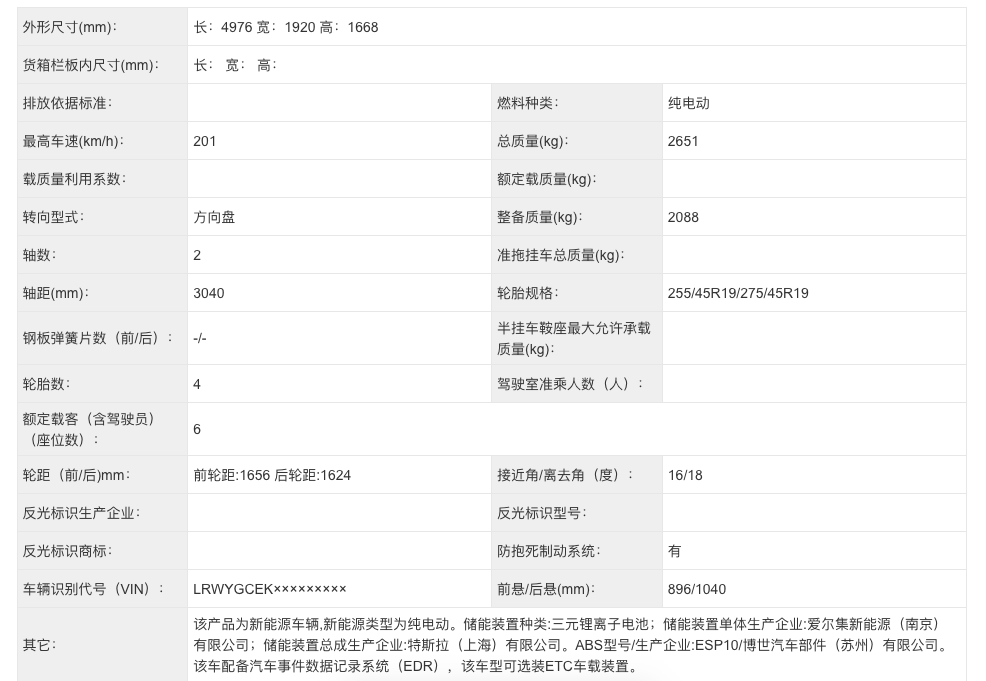Select the 转向型式 cell showing 方向盘
The width and height of the screenshot is (986, 681).
[215, 217]
